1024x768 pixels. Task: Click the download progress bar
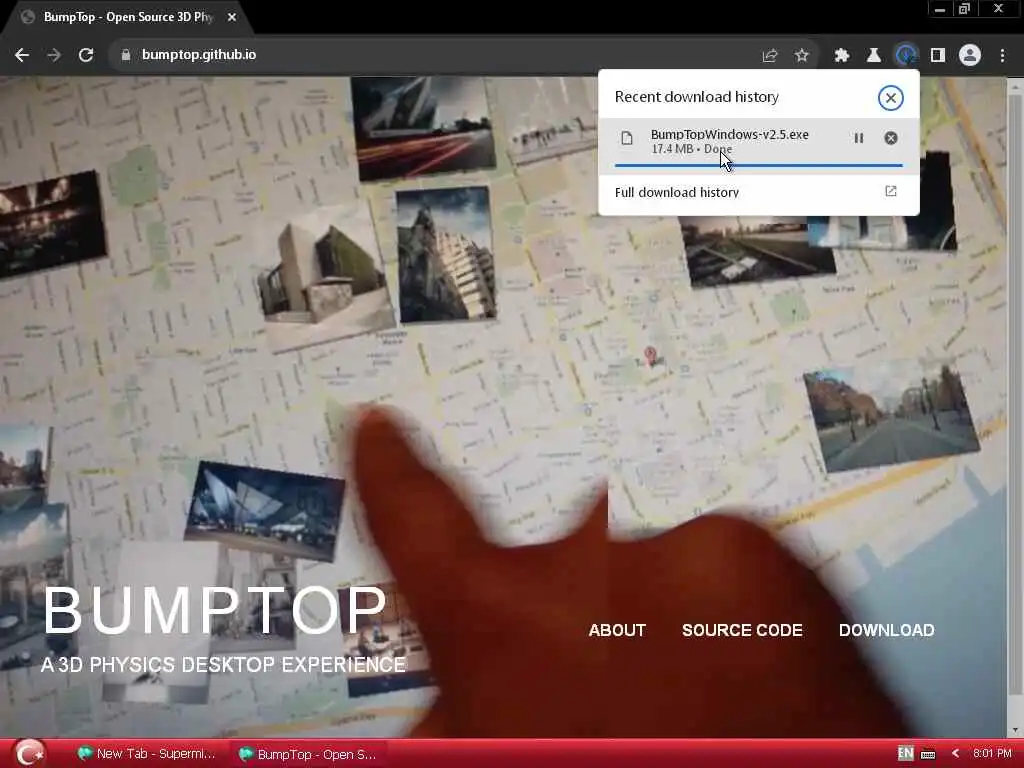tap(758, 166)
